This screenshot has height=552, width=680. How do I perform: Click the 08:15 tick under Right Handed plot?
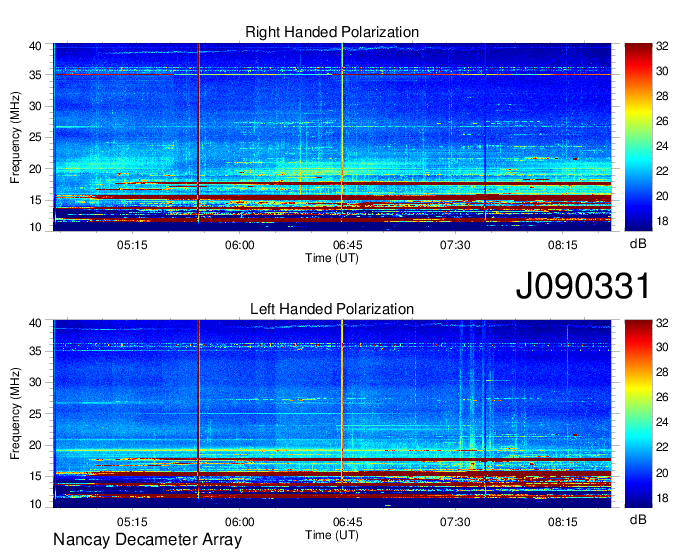[x=562, y=245]
